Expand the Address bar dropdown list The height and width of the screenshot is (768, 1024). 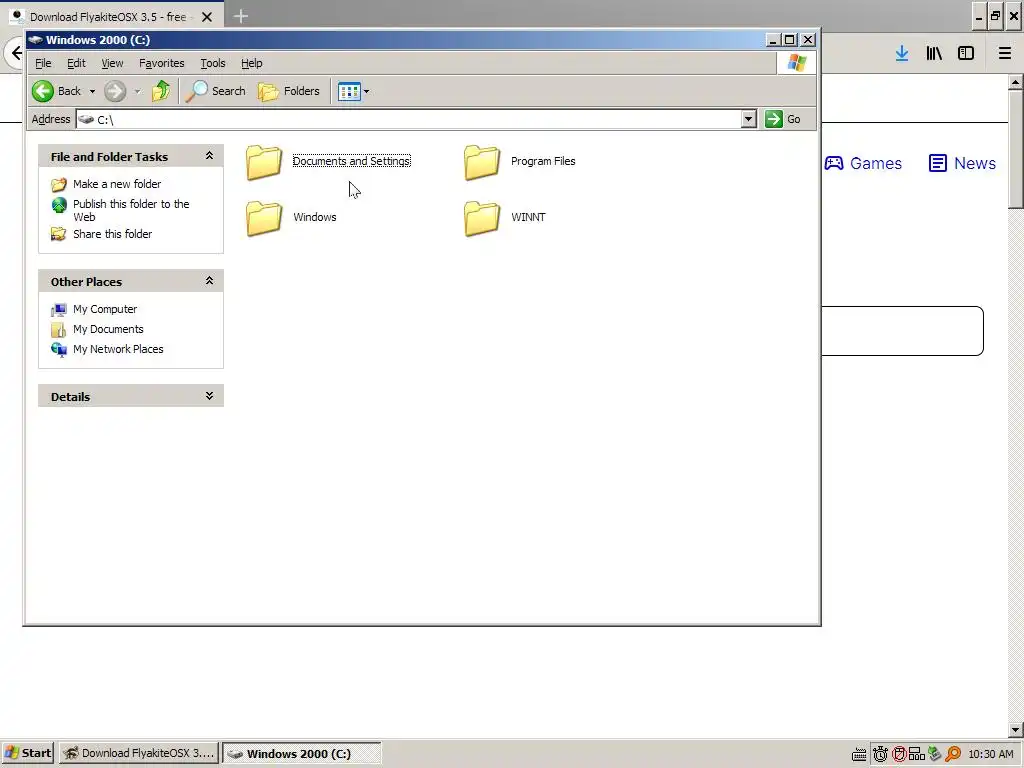coord(748,120)
